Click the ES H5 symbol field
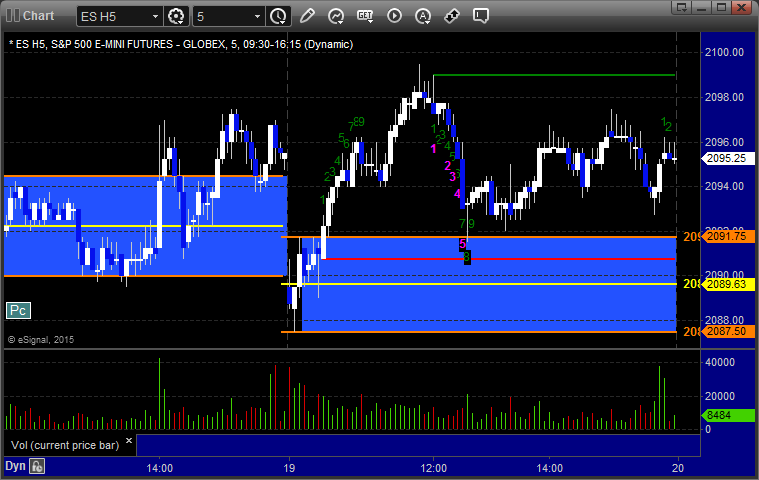Viewport: 759px width, 480px height. click(x=119, y=16)
